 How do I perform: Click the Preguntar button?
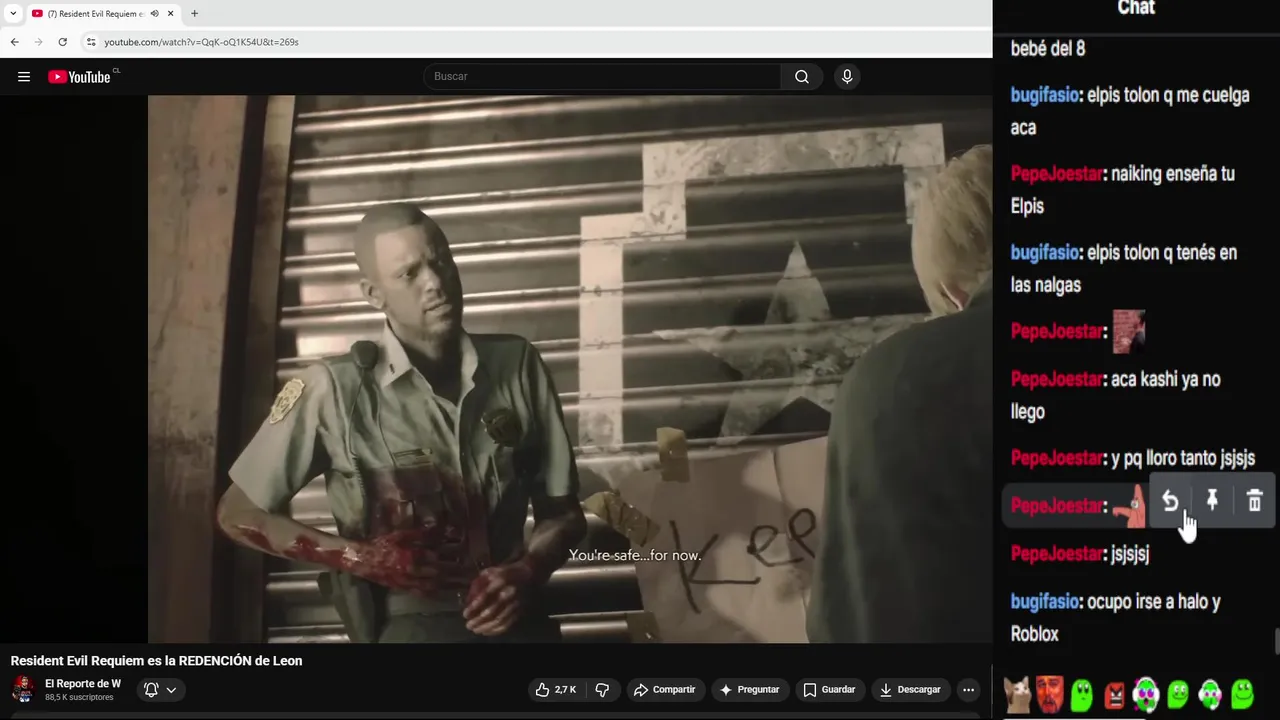tap(749, 690)
